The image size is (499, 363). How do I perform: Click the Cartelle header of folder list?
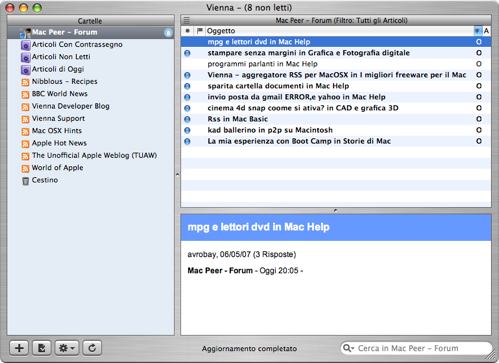(x=90, y=21)
